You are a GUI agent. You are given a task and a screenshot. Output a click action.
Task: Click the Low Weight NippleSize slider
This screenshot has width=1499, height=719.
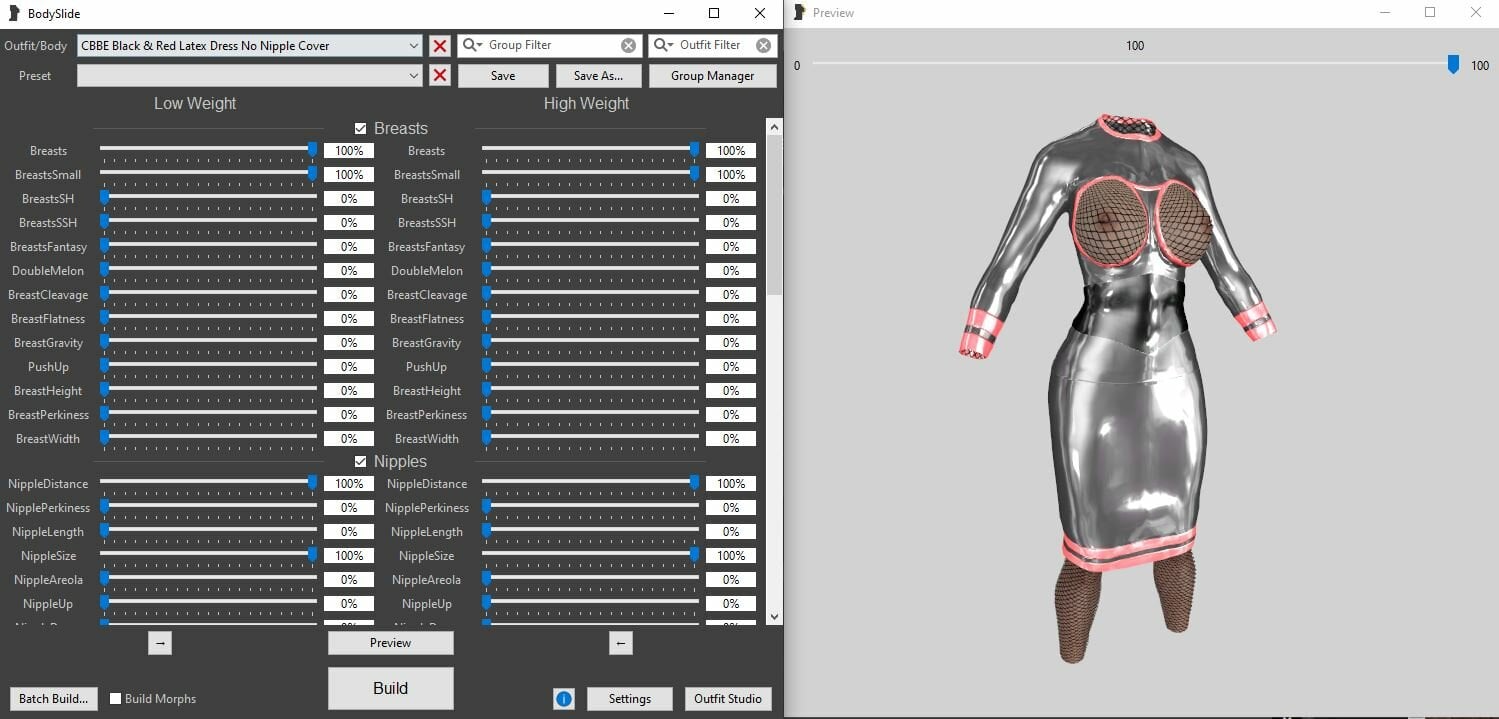208,555
